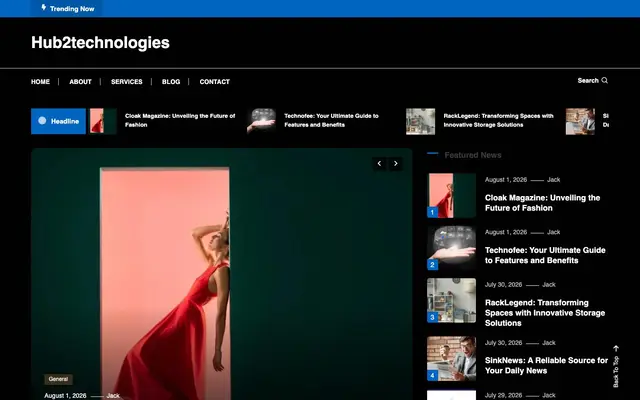Click RackLegend ticker shelf thumbnail
The height and width of the screenshot is (400, 640).
pos(420,121)
